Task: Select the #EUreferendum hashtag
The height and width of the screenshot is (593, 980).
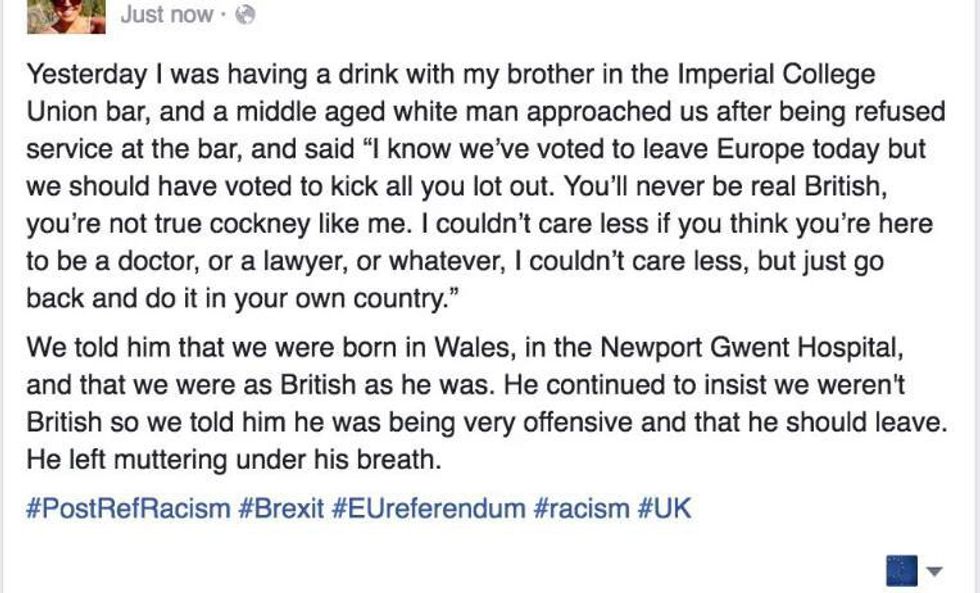Action: (428, 508)
